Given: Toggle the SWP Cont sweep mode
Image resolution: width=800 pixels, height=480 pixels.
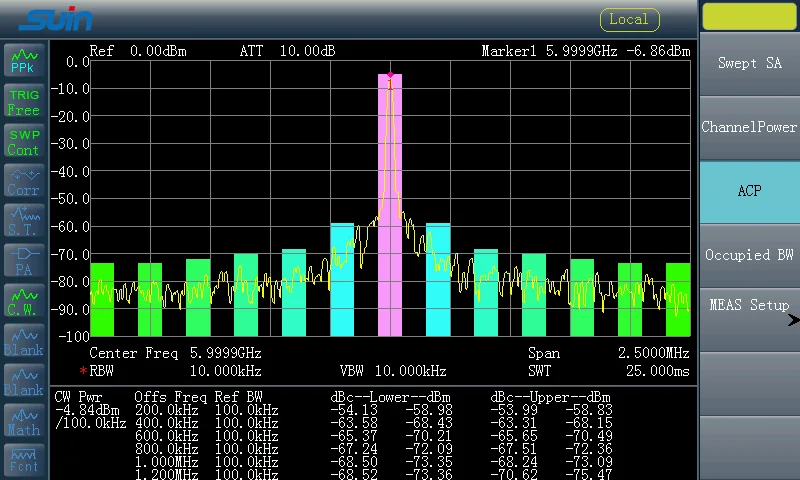Looking at the screenshot, I should (x=23, y=142).
